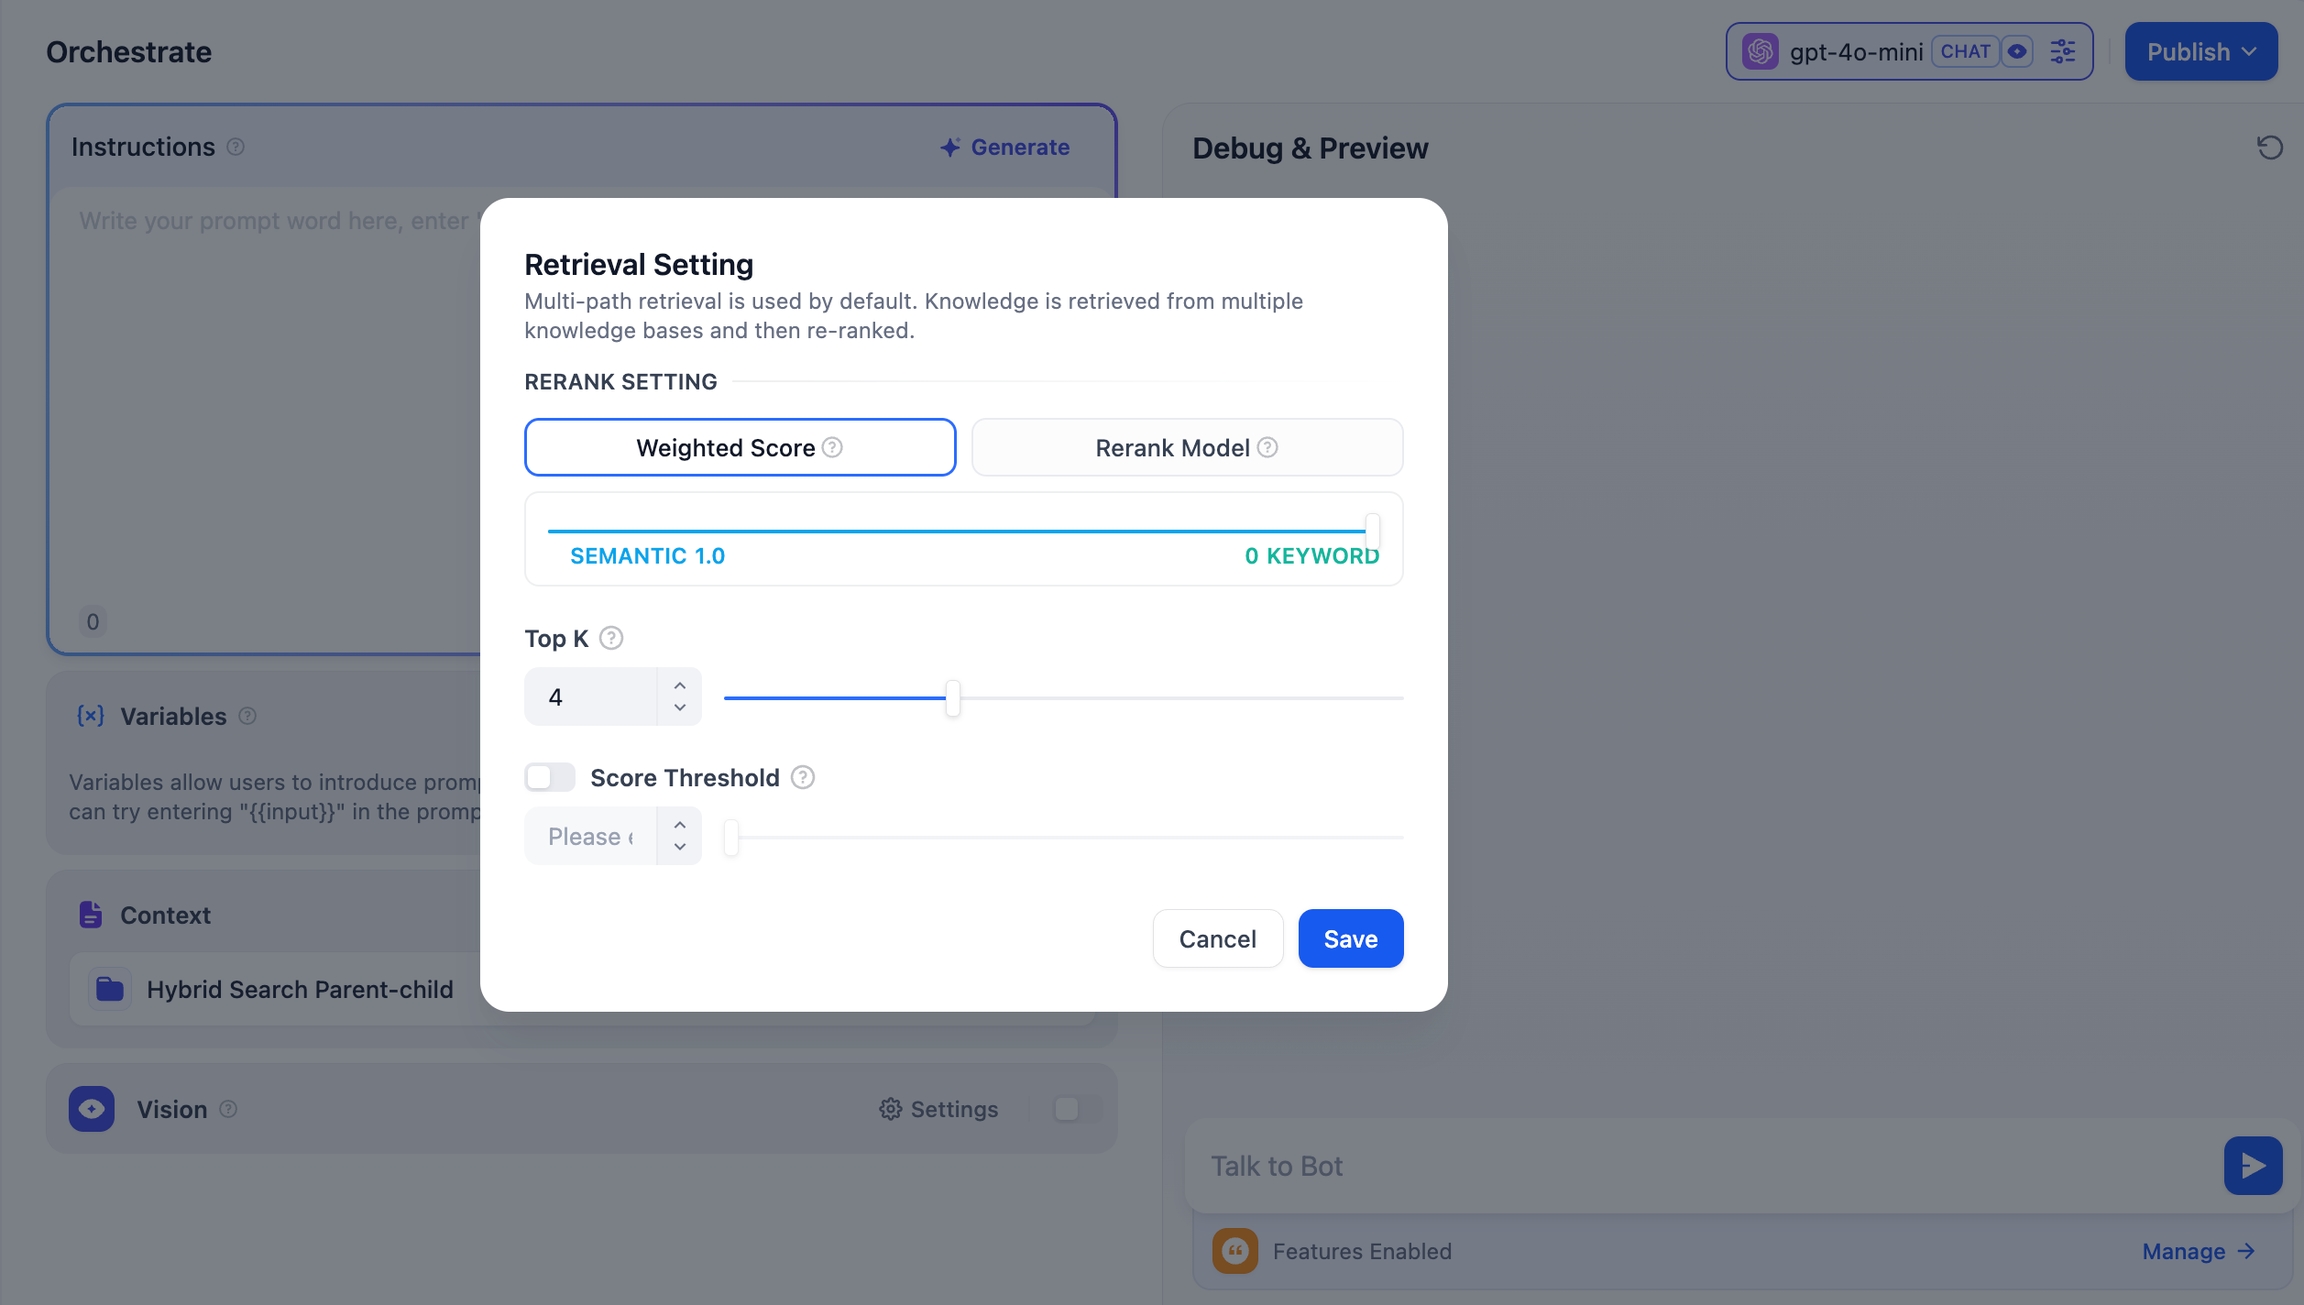Viewport: 2304px width, 1305px height.
Task: Click the Score Threshold help icon
Action: (802, 777)
